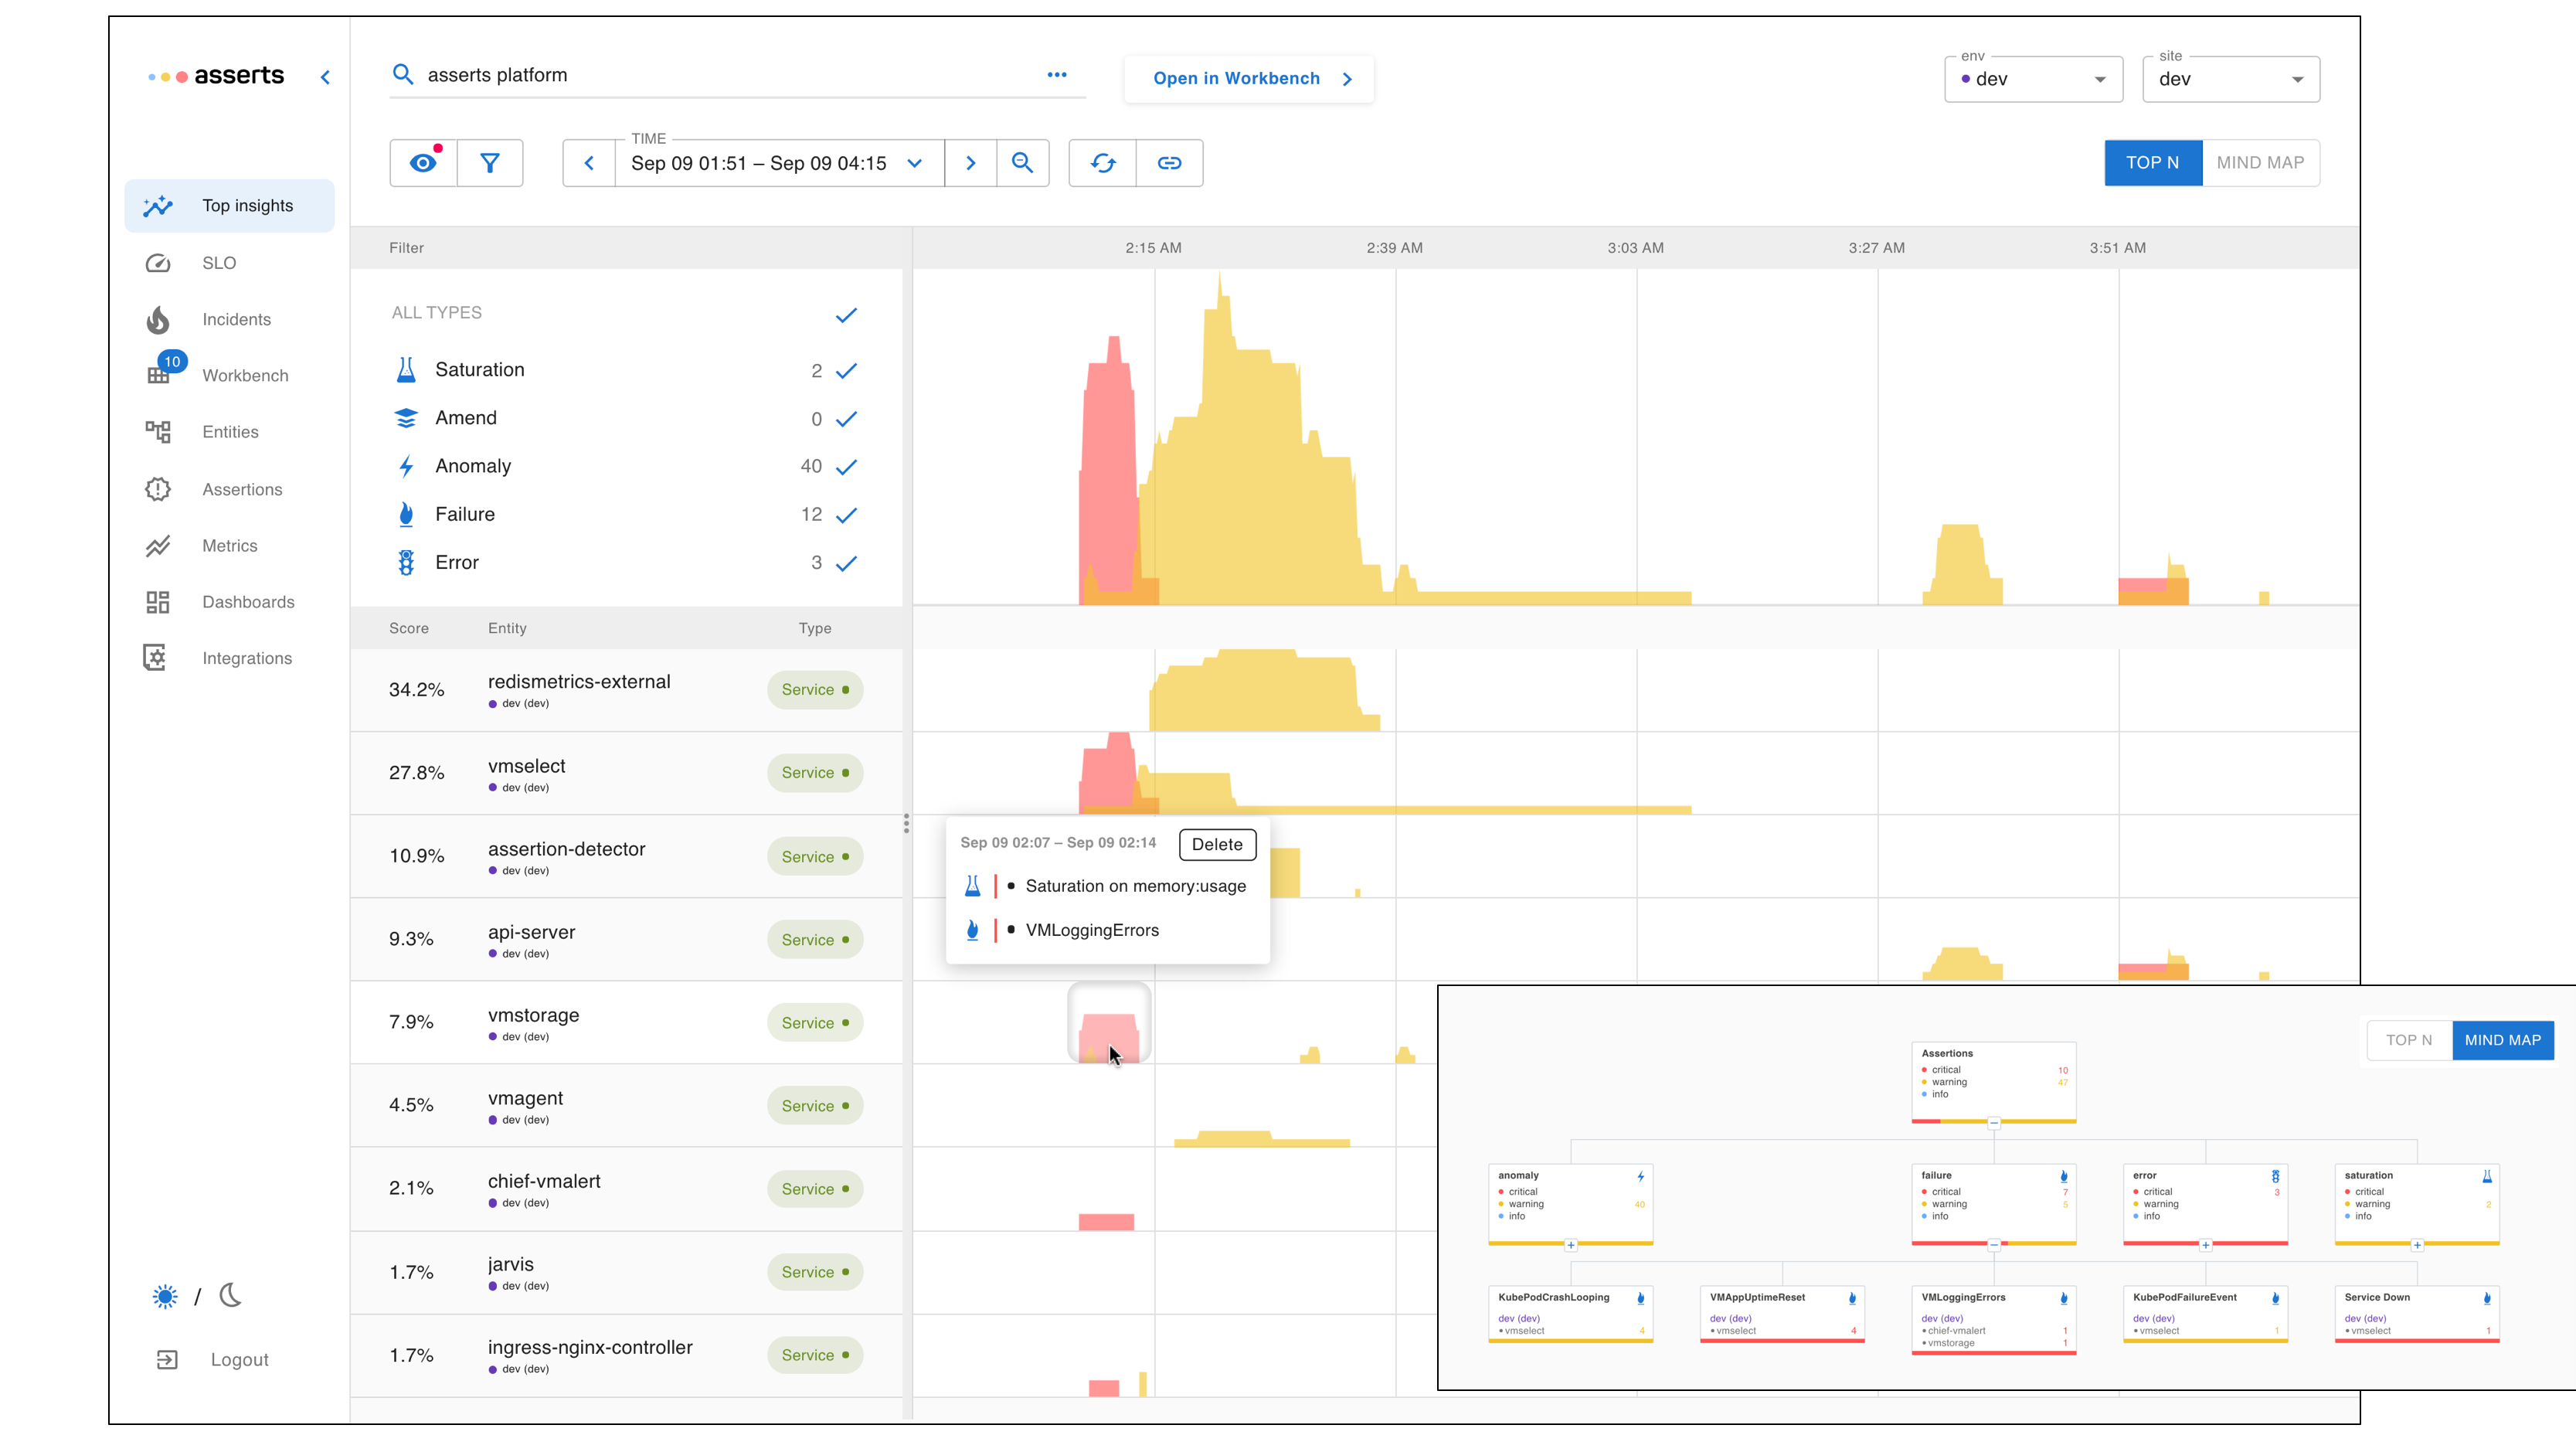Switch to MIND MAP tab
Screen dimensions: 2576x1442
(2259, 163)
